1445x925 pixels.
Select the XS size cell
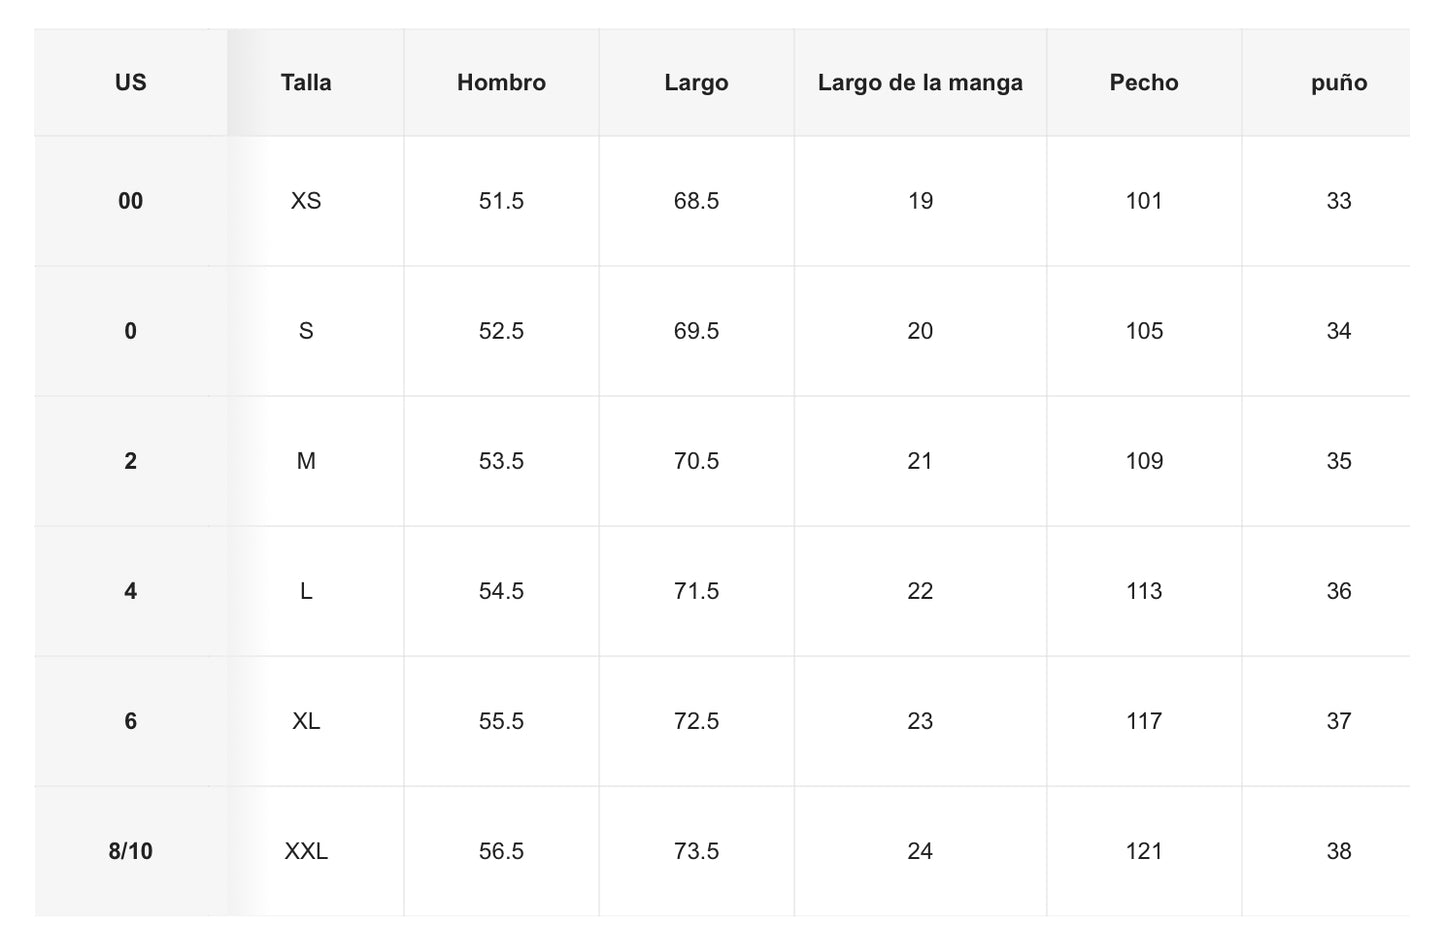pos(306,201)
